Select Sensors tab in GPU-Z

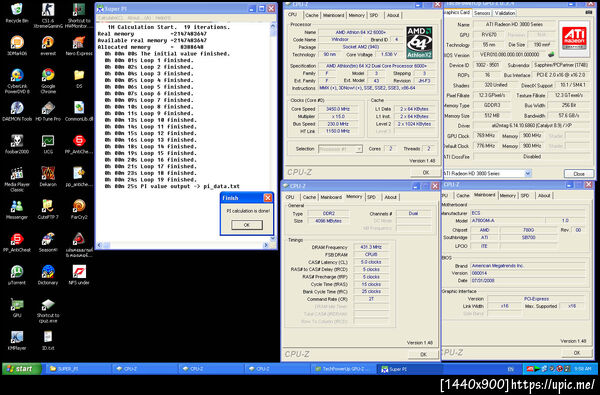[482, 13]
